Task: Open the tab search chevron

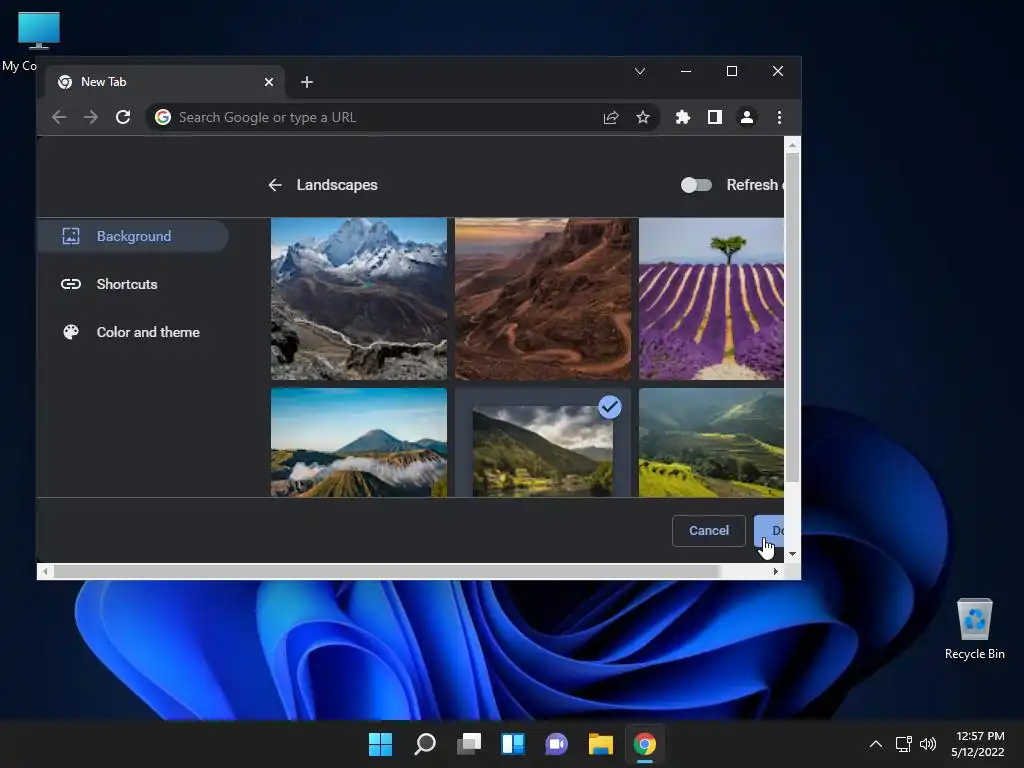Action: coord(640,71)
